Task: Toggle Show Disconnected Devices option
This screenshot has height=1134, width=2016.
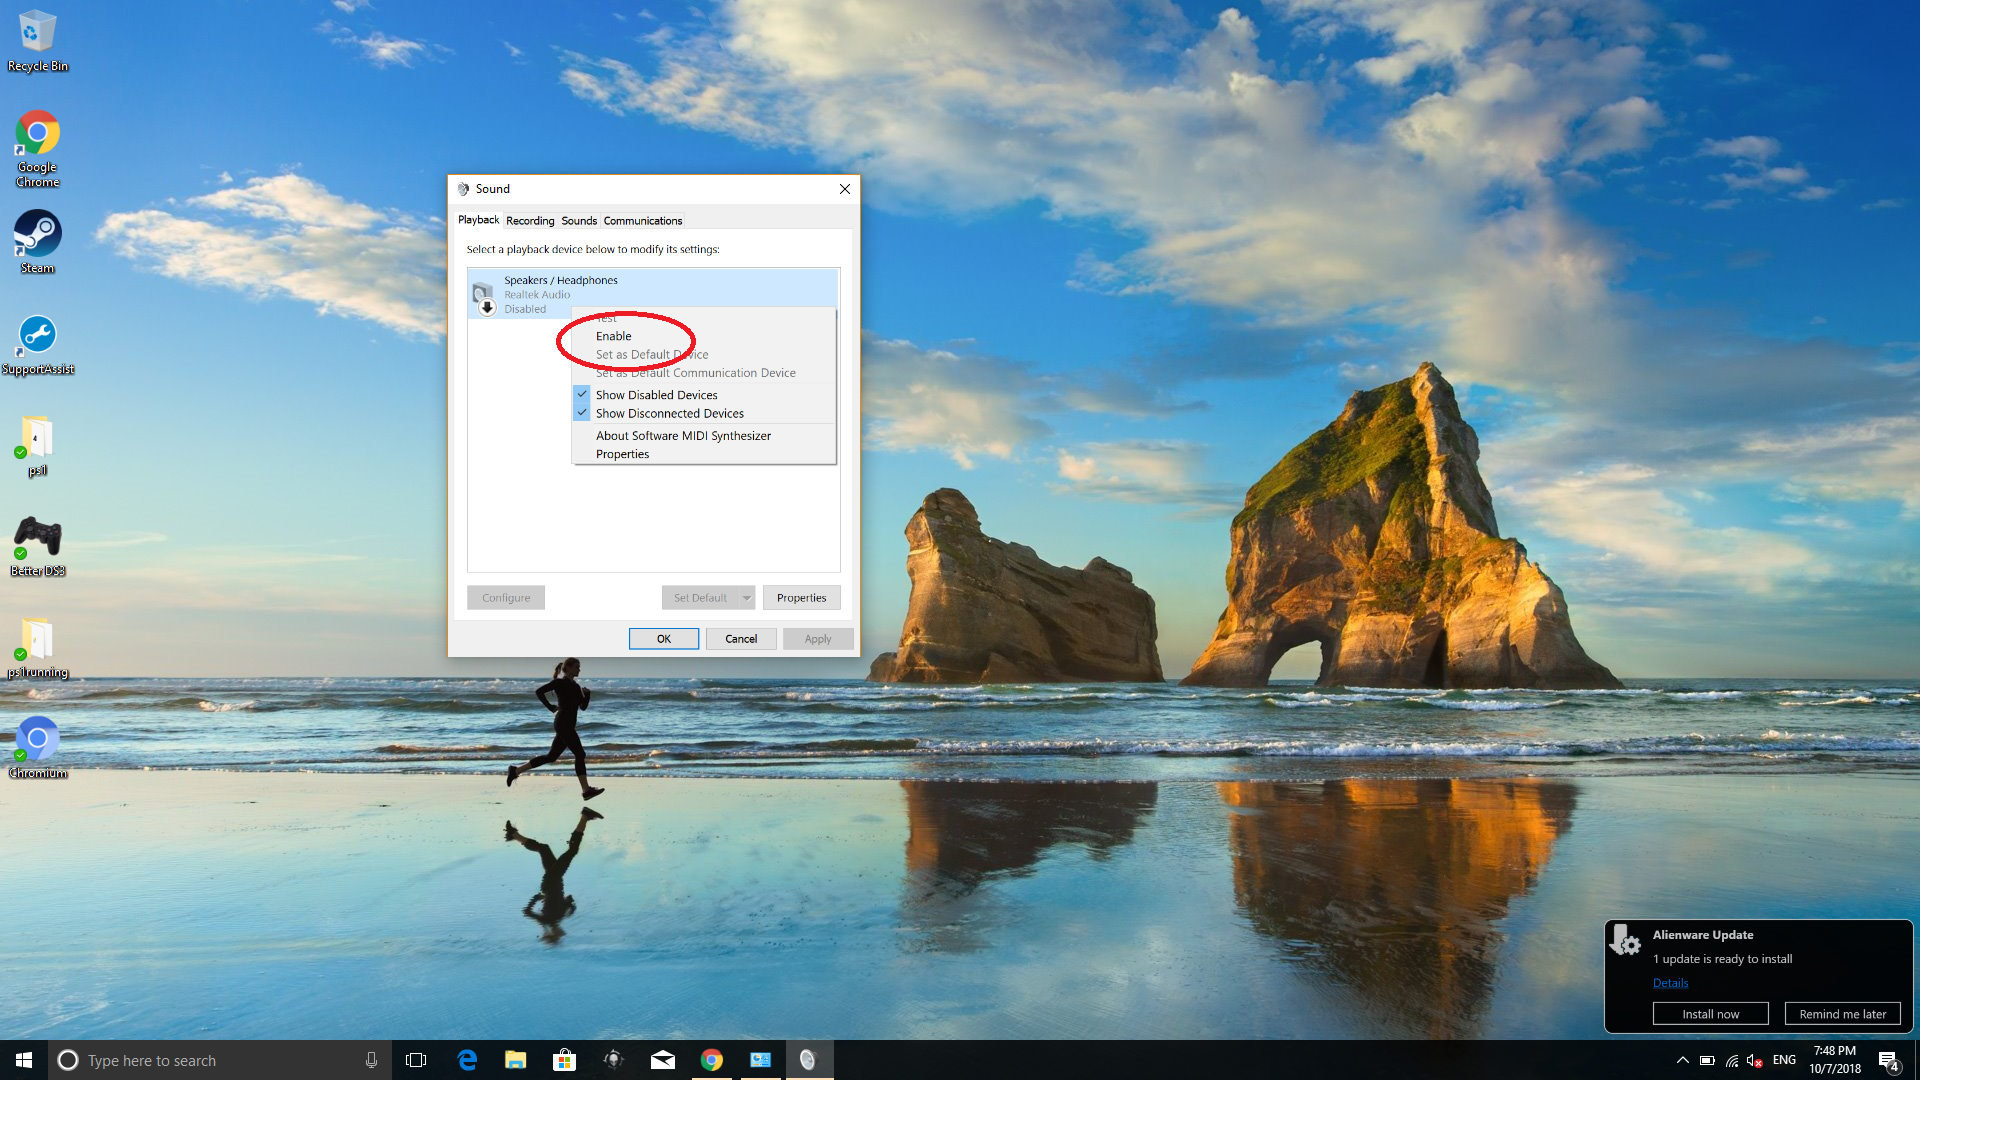Action: (669, 413)
